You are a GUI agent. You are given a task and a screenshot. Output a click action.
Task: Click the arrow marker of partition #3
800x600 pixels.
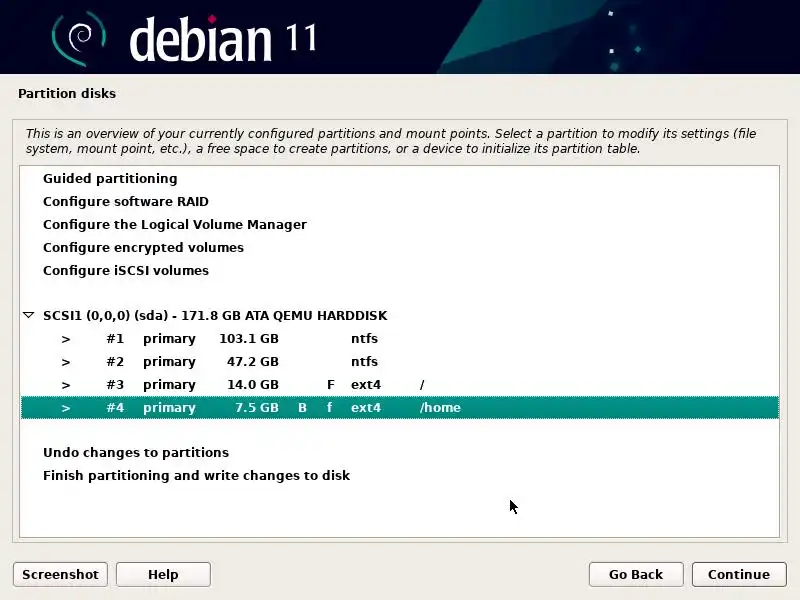(x=66, y=385)
